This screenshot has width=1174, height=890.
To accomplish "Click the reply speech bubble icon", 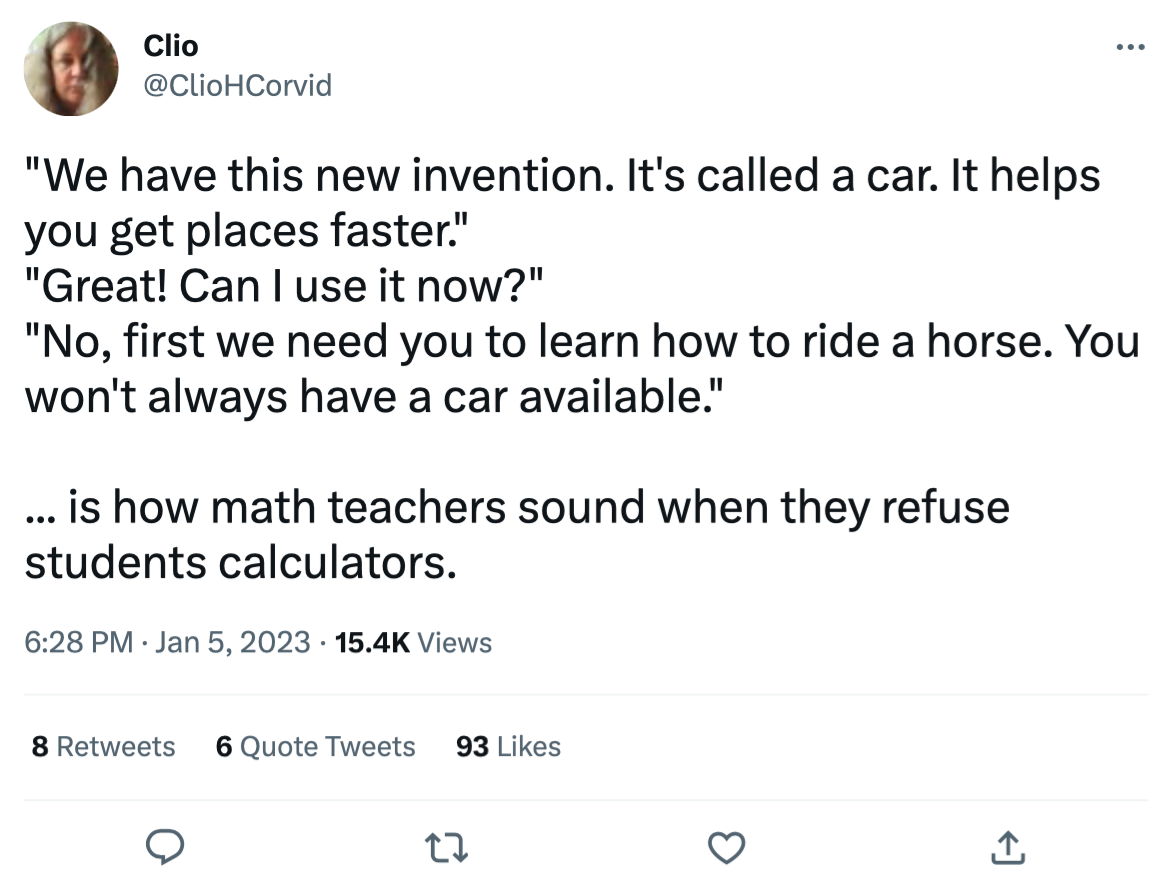I will [x=165, y=849].
